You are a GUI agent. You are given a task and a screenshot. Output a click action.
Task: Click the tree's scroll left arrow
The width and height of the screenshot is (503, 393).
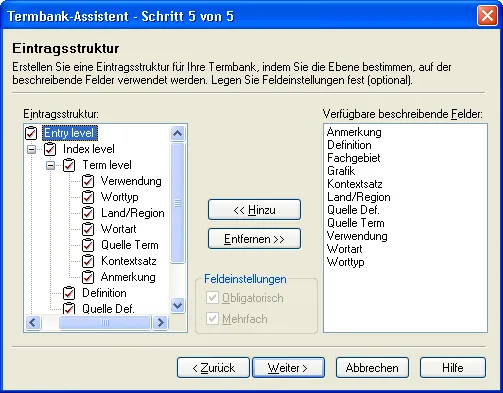[x=33, y=322]
